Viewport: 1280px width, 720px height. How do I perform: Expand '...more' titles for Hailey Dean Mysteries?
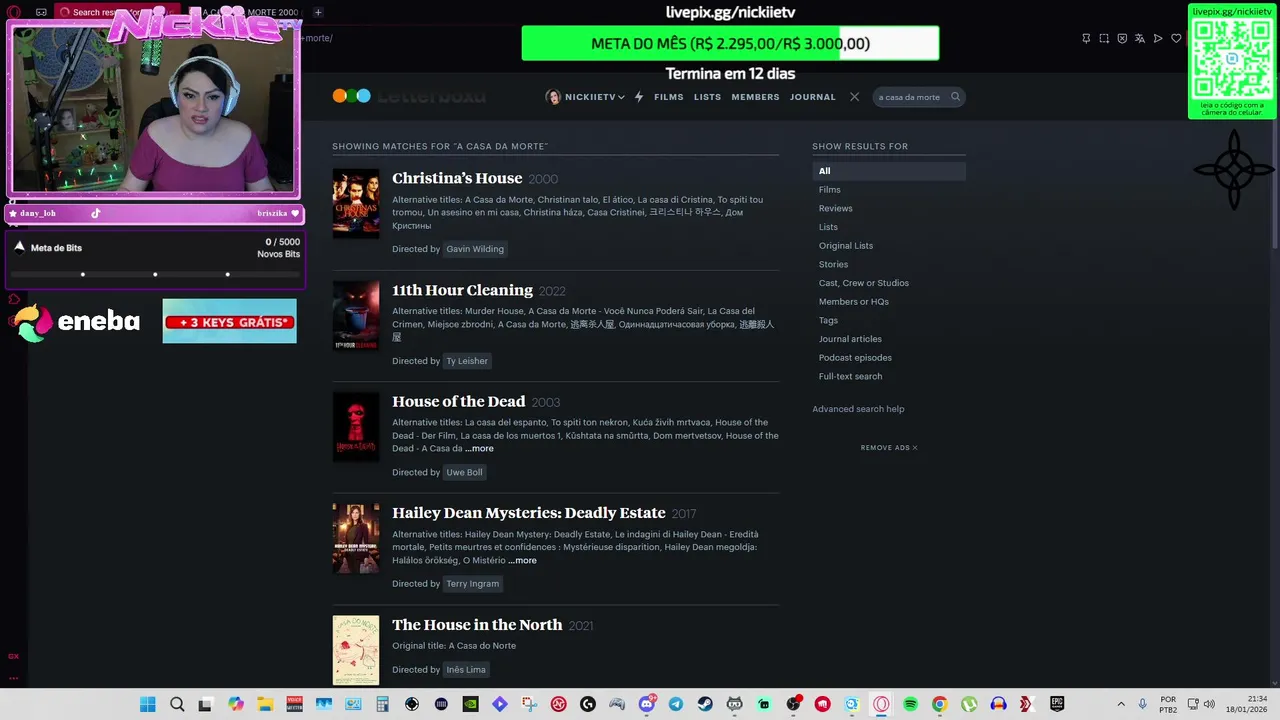[522, 561]
